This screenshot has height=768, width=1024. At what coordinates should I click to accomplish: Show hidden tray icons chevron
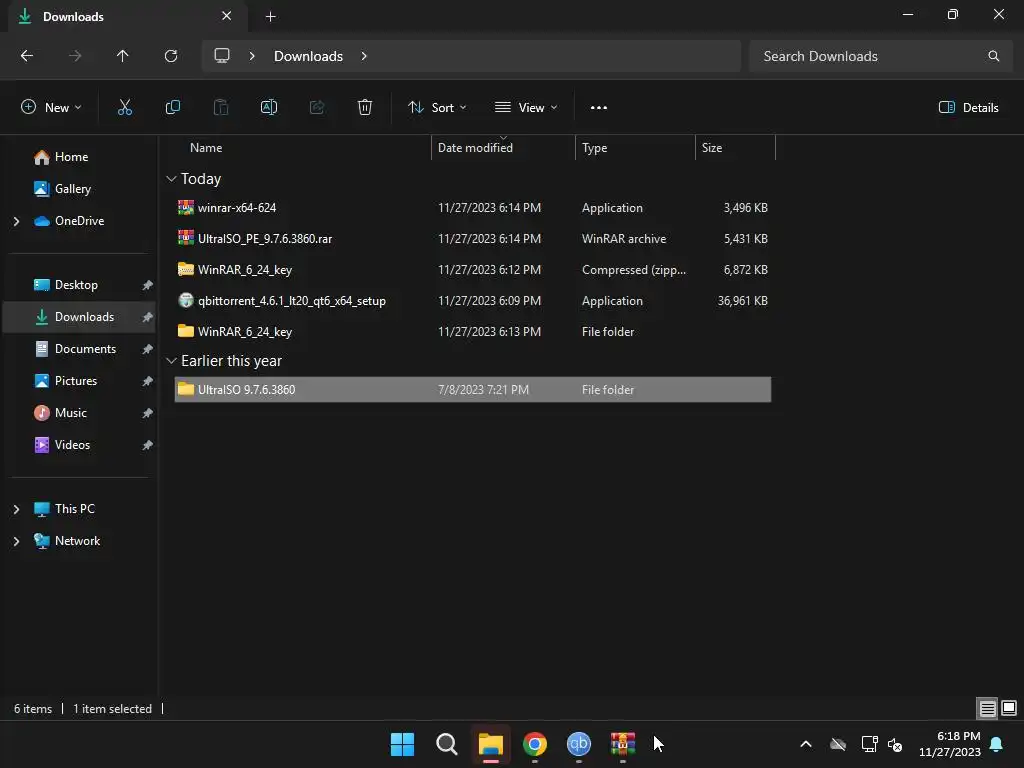click(806, 744)
